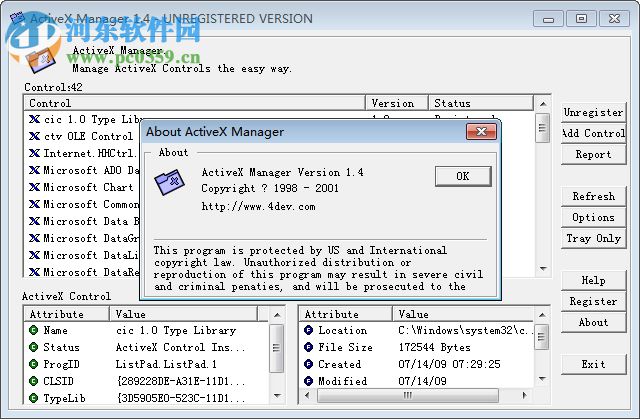
Task: Sort by the Status column header
Action: (481, 103)
